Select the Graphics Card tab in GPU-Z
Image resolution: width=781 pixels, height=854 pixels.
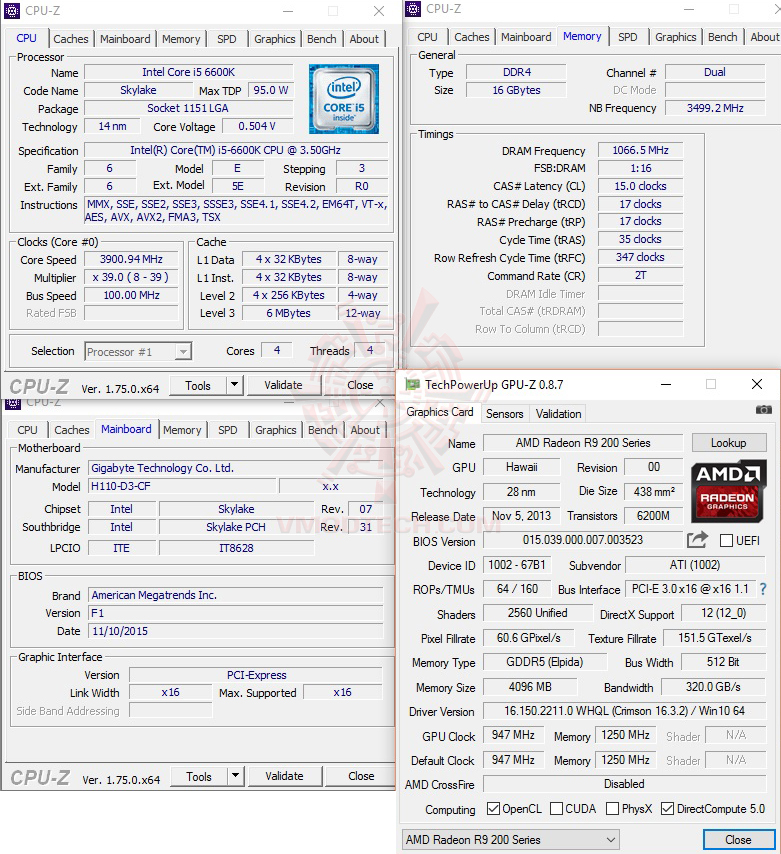click(x=440, y=412)
